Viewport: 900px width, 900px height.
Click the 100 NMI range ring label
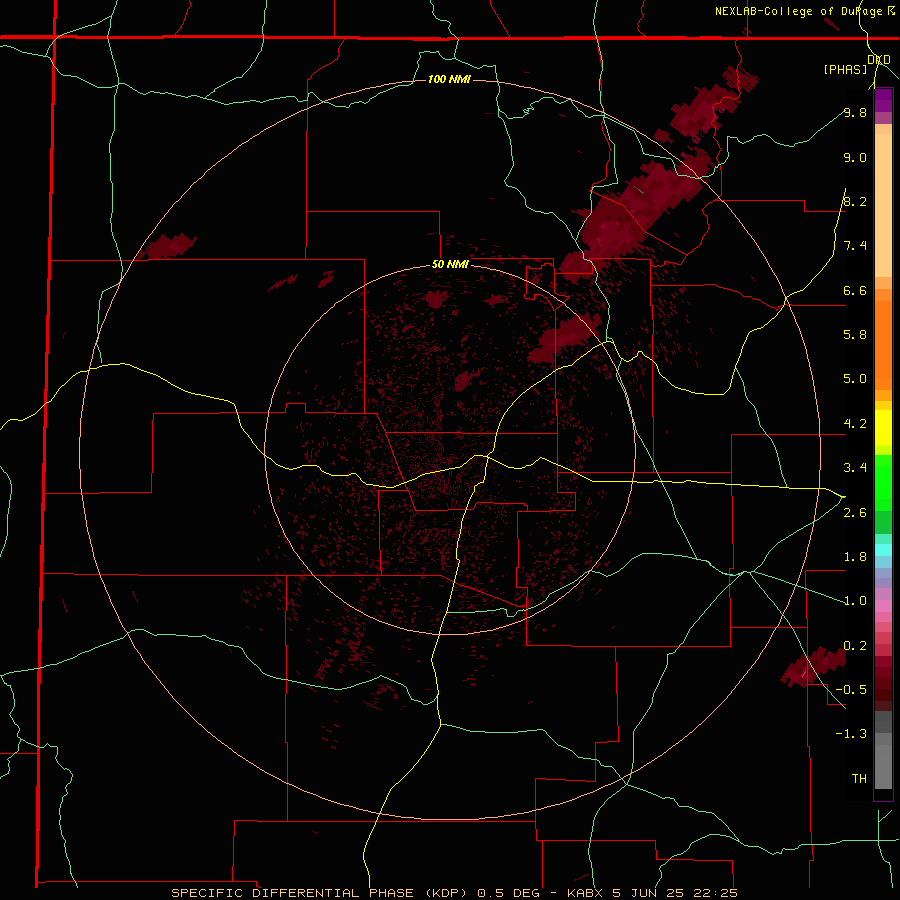(x=449, y=79)
